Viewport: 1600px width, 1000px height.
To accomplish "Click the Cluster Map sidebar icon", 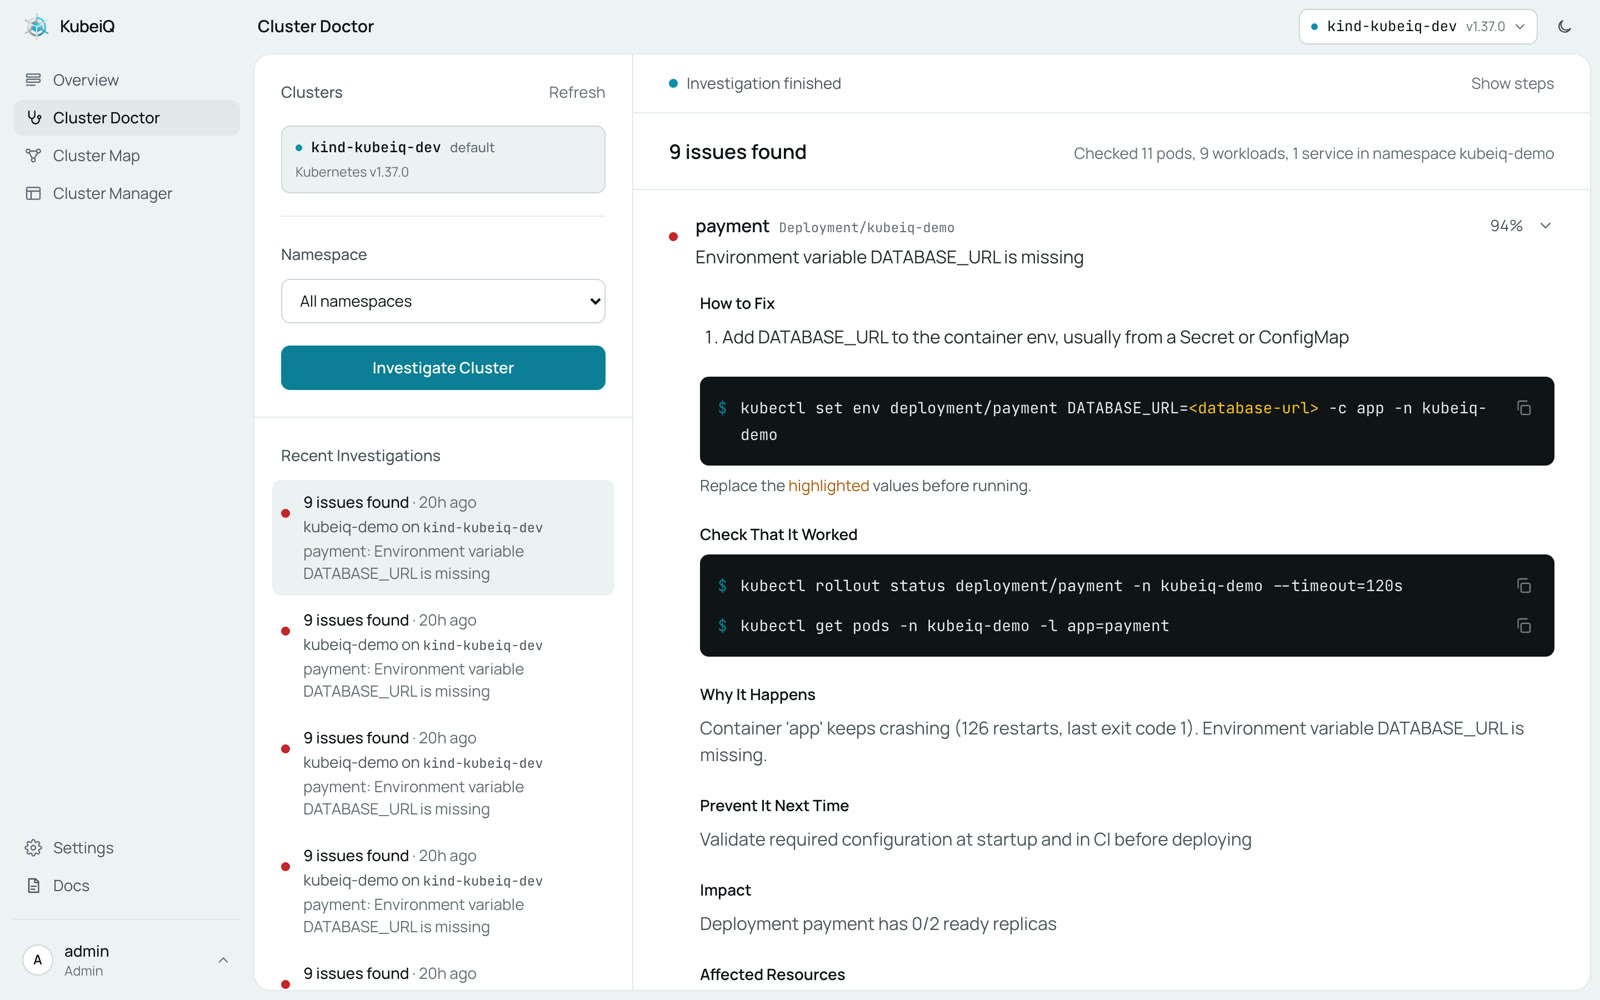I will (34, 156).
